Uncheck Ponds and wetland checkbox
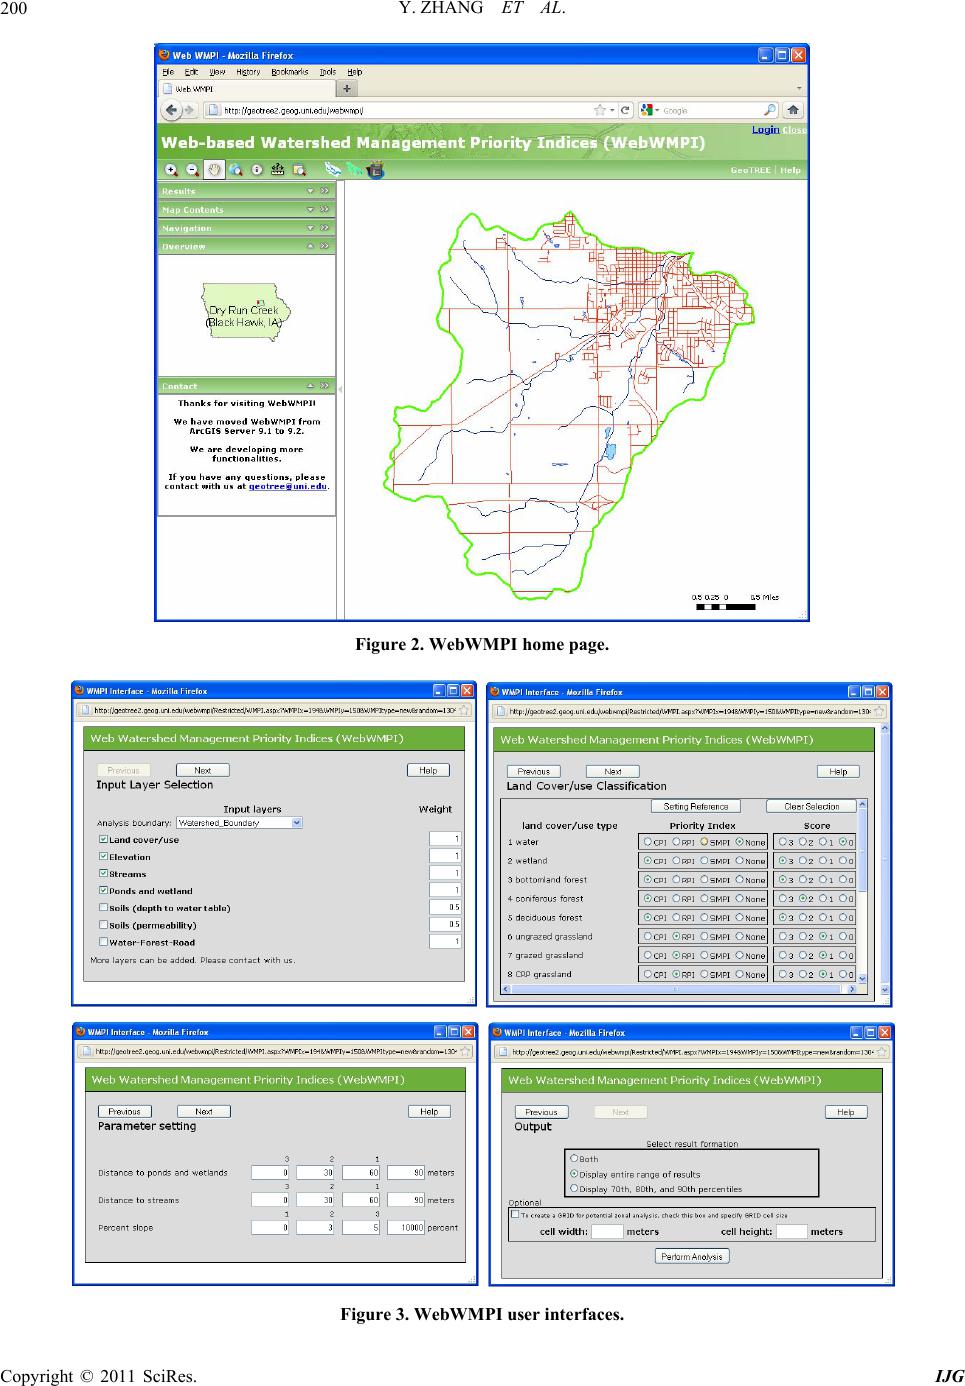Viewport: 965px width, 1386px height. [103, 891]
